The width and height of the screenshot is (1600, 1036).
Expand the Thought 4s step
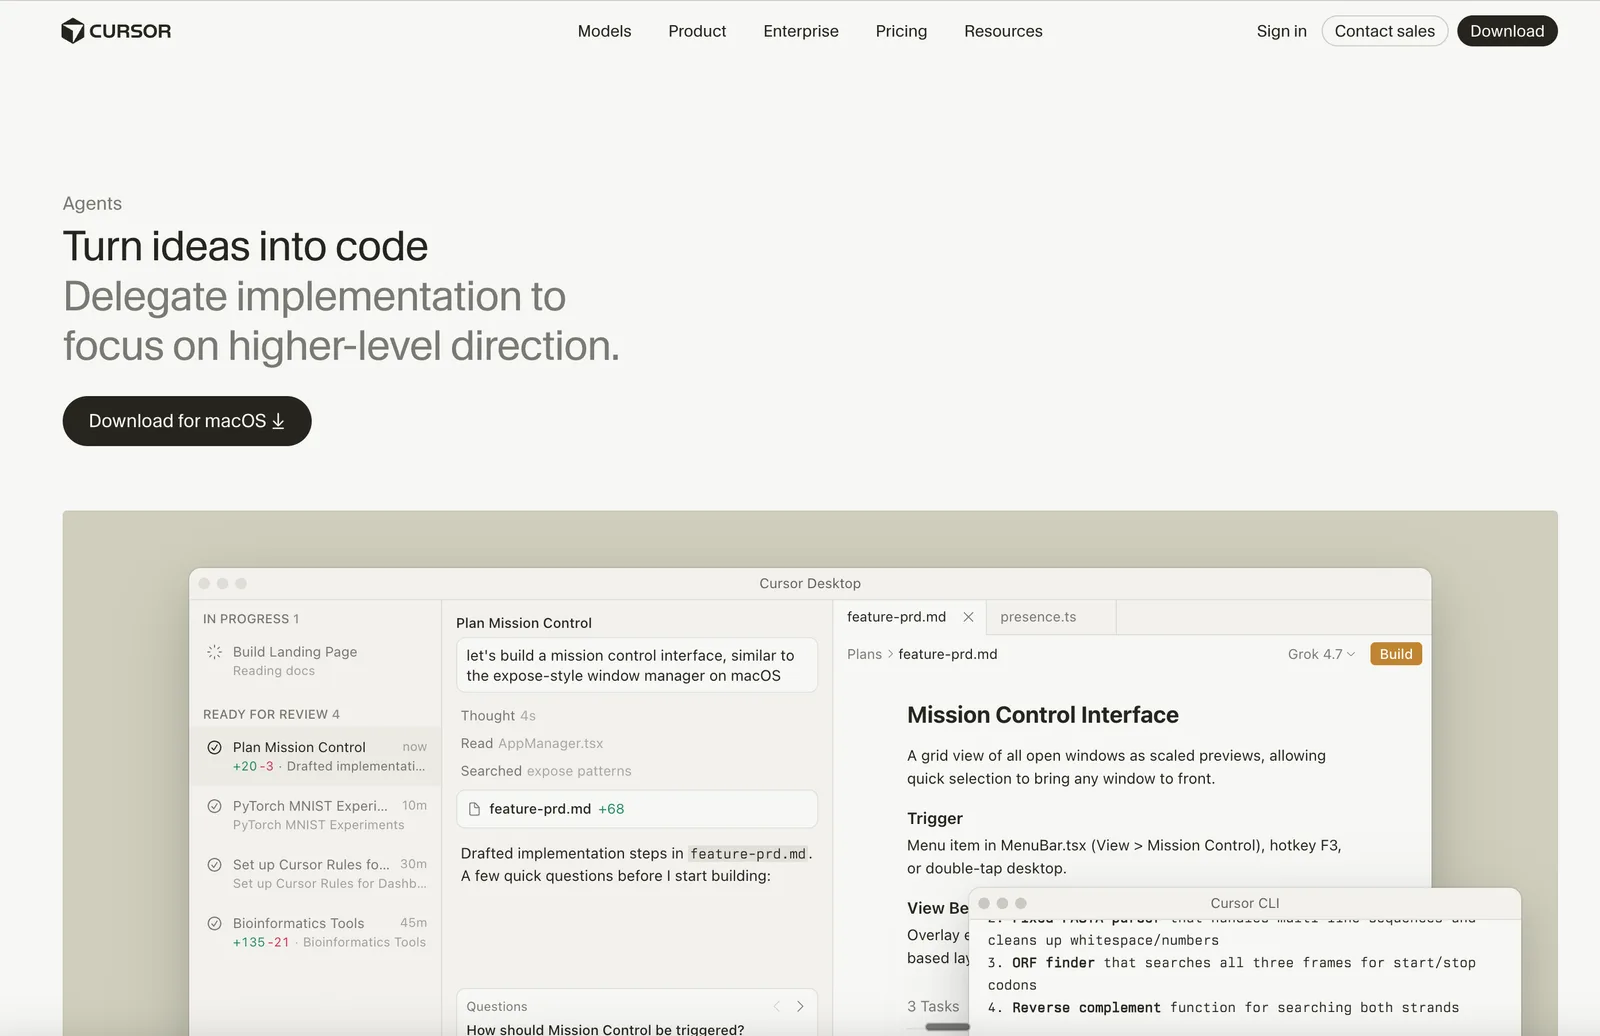point(498,716)
